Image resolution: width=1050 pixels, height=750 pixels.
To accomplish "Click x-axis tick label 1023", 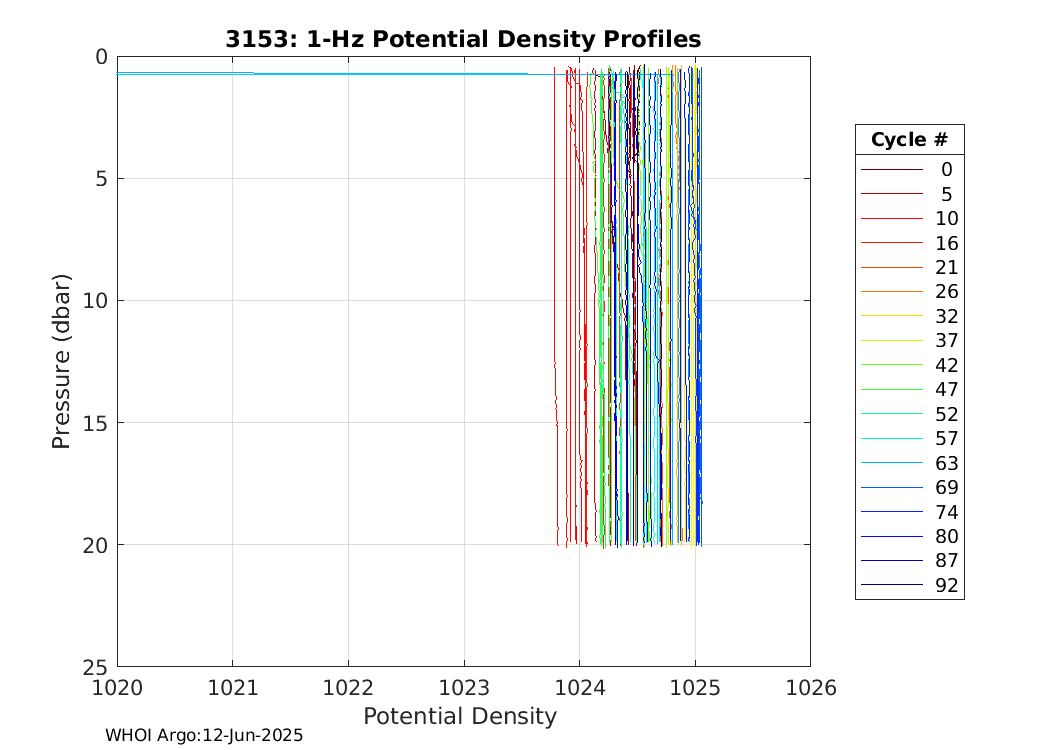I will click(464, 688).
